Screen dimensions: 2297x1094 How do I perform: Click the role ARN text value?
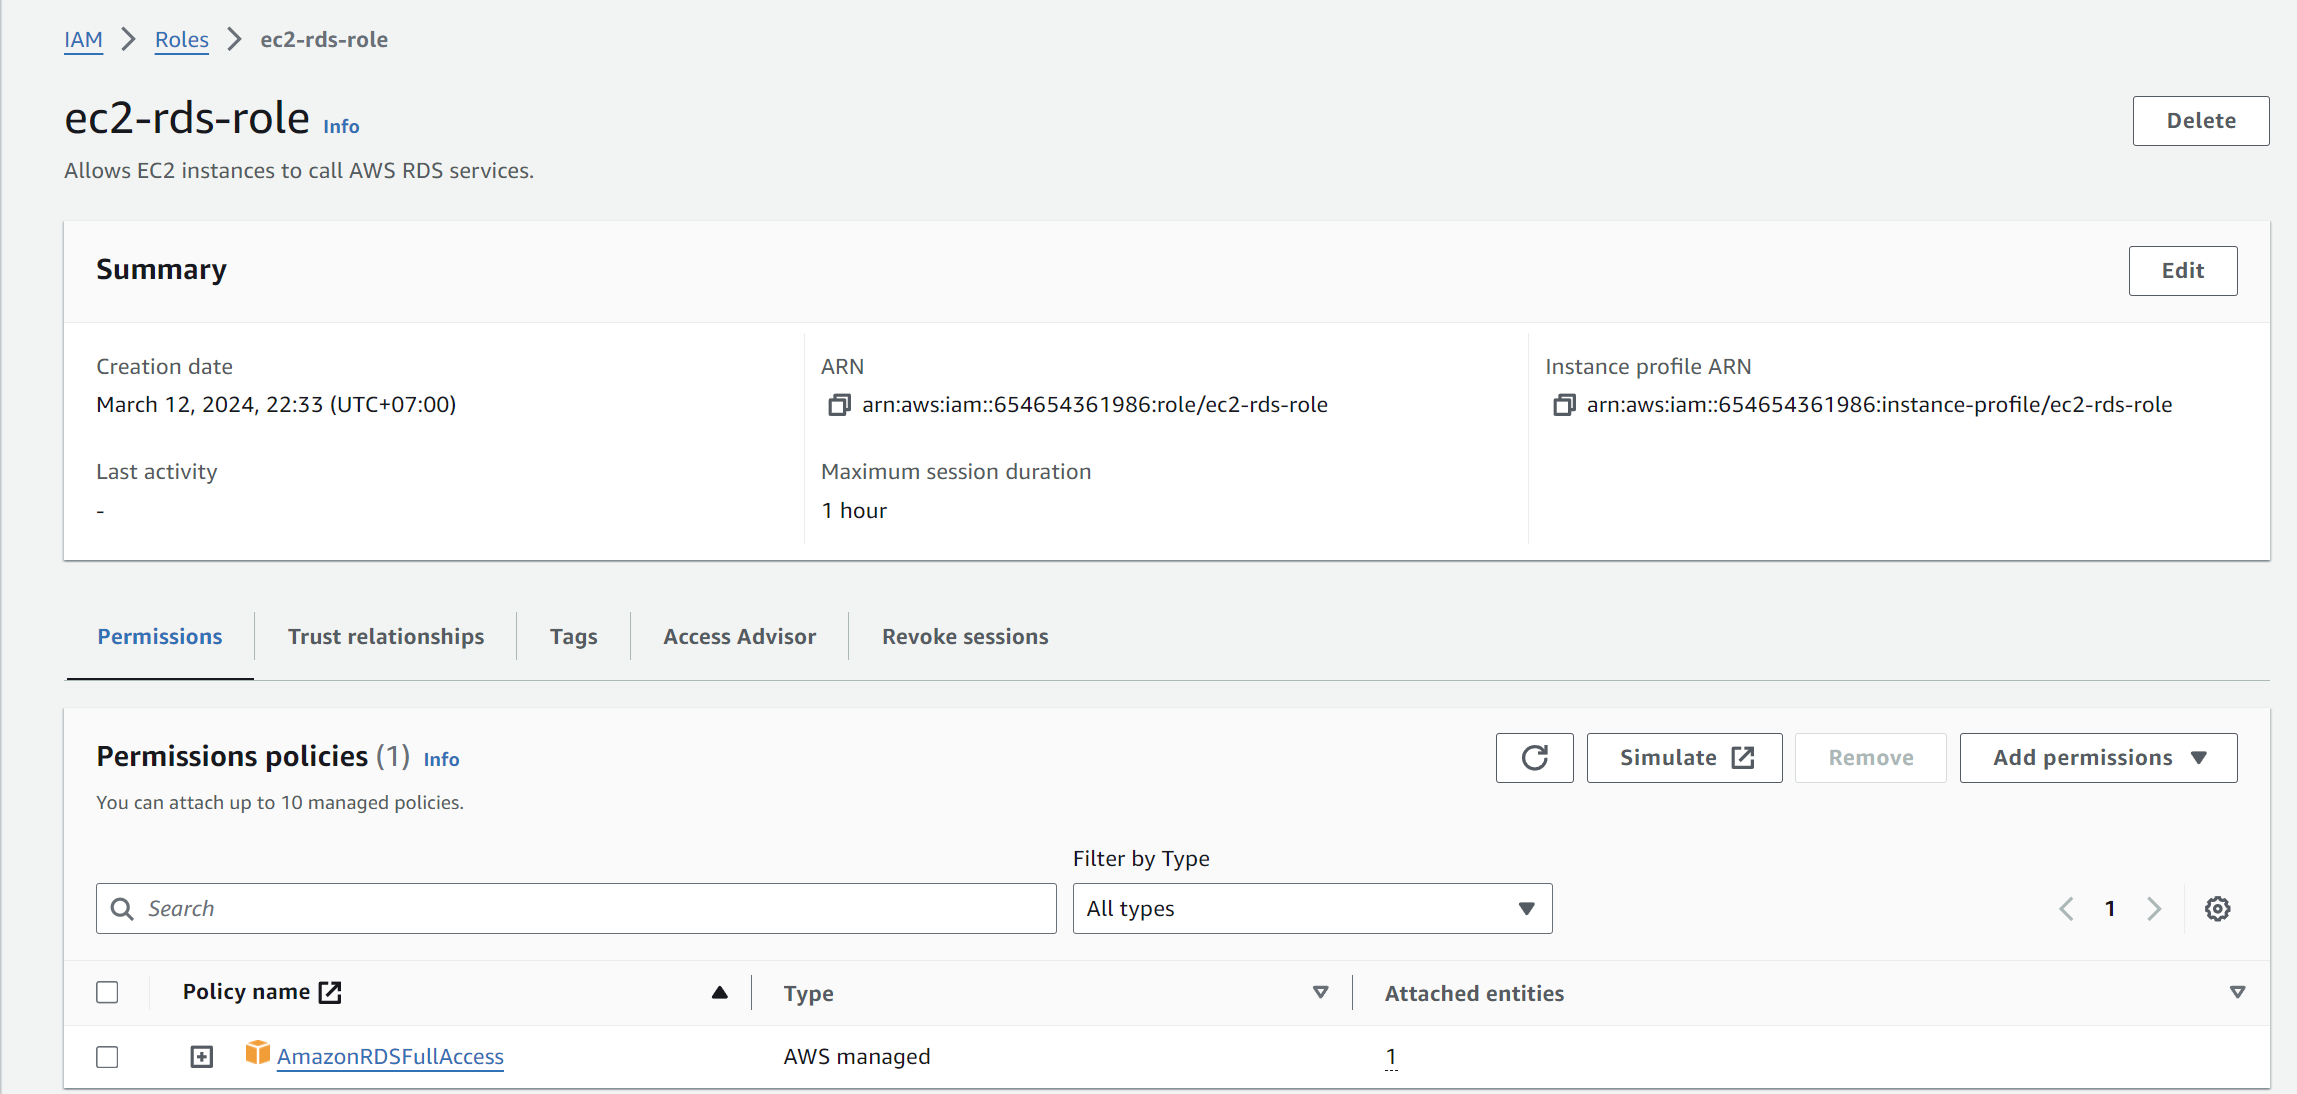(x=1095, y=405)
